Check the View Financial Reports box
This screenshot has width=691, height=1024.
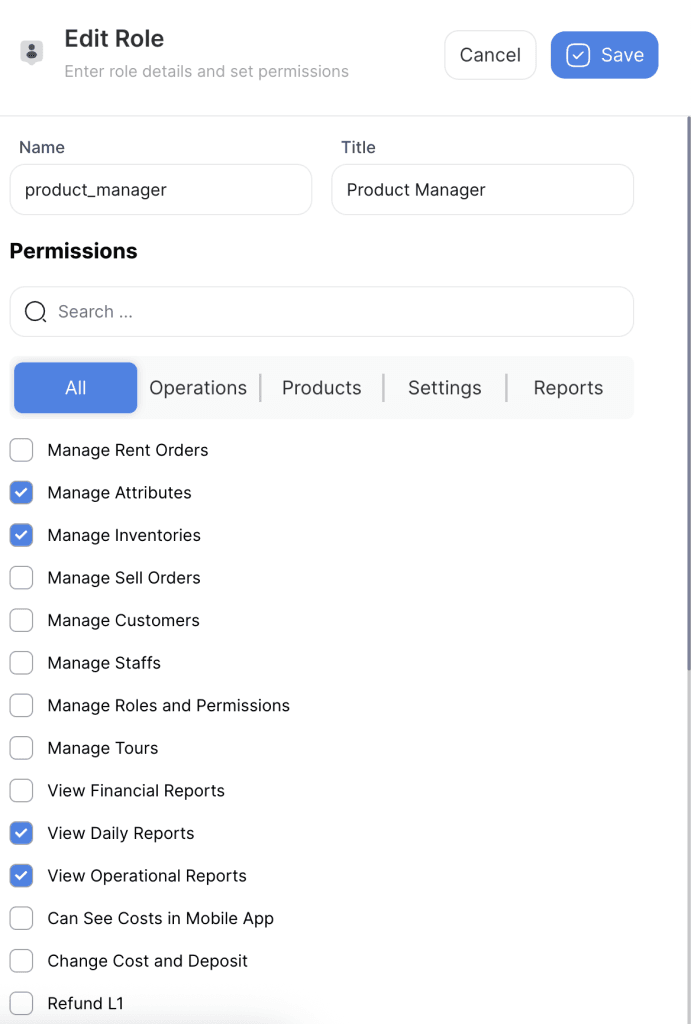coord(21,791)
